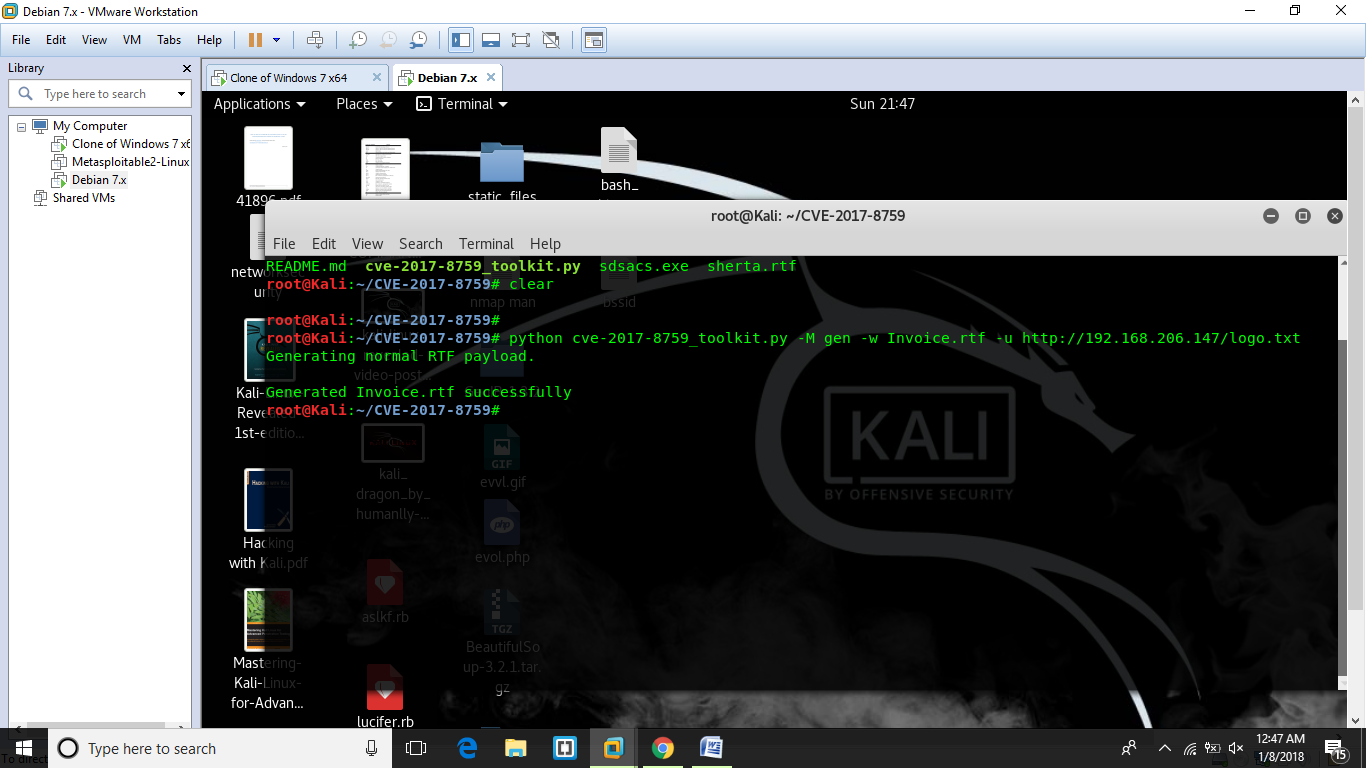This screenshot has width=1366, height=768.
Task: Pause the virtual machine with the suspend button
Action: (255, 40)
